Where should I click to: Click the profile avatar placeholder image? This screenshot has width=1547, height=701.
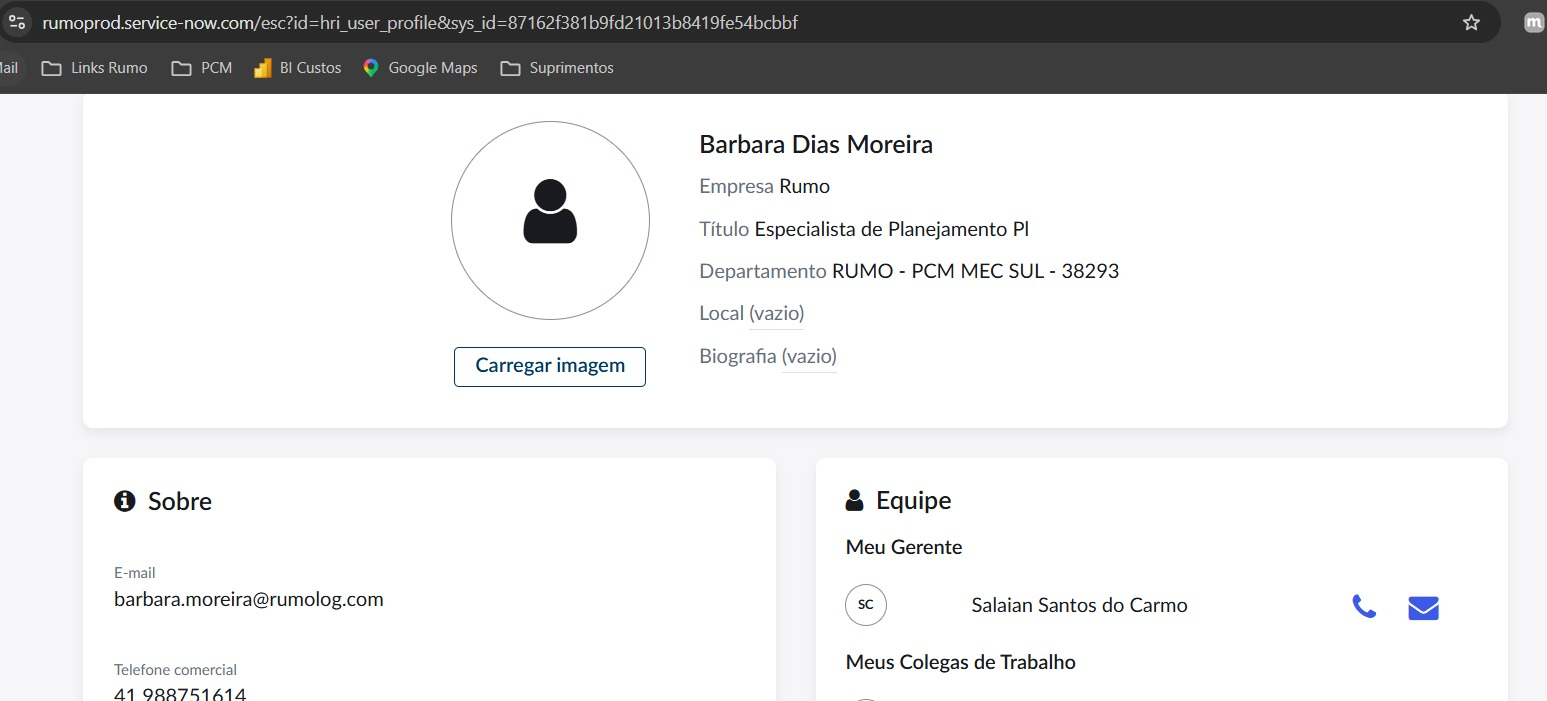tap(550, 221)
